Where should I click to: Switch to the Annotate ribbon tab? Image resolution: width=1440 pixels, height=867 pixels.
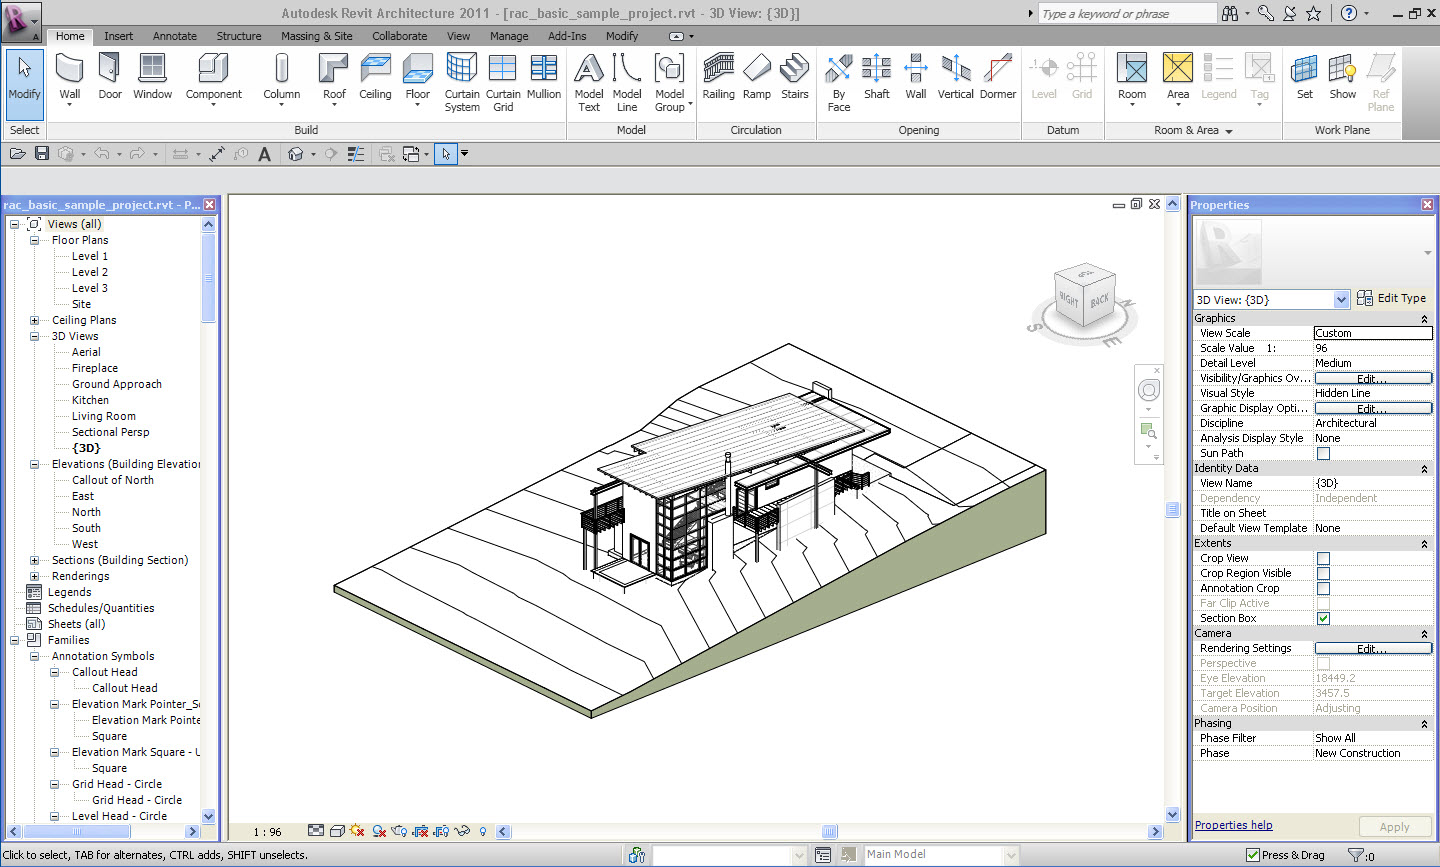click(x=174, y=35)
